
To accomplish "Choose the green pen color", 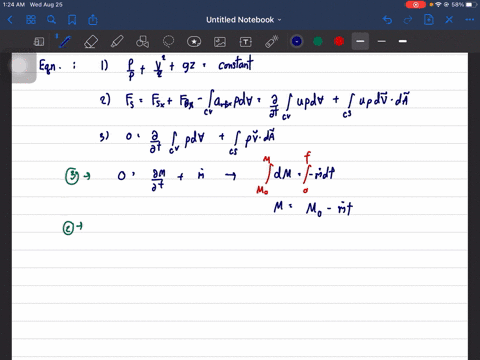I will pos(318,41).
